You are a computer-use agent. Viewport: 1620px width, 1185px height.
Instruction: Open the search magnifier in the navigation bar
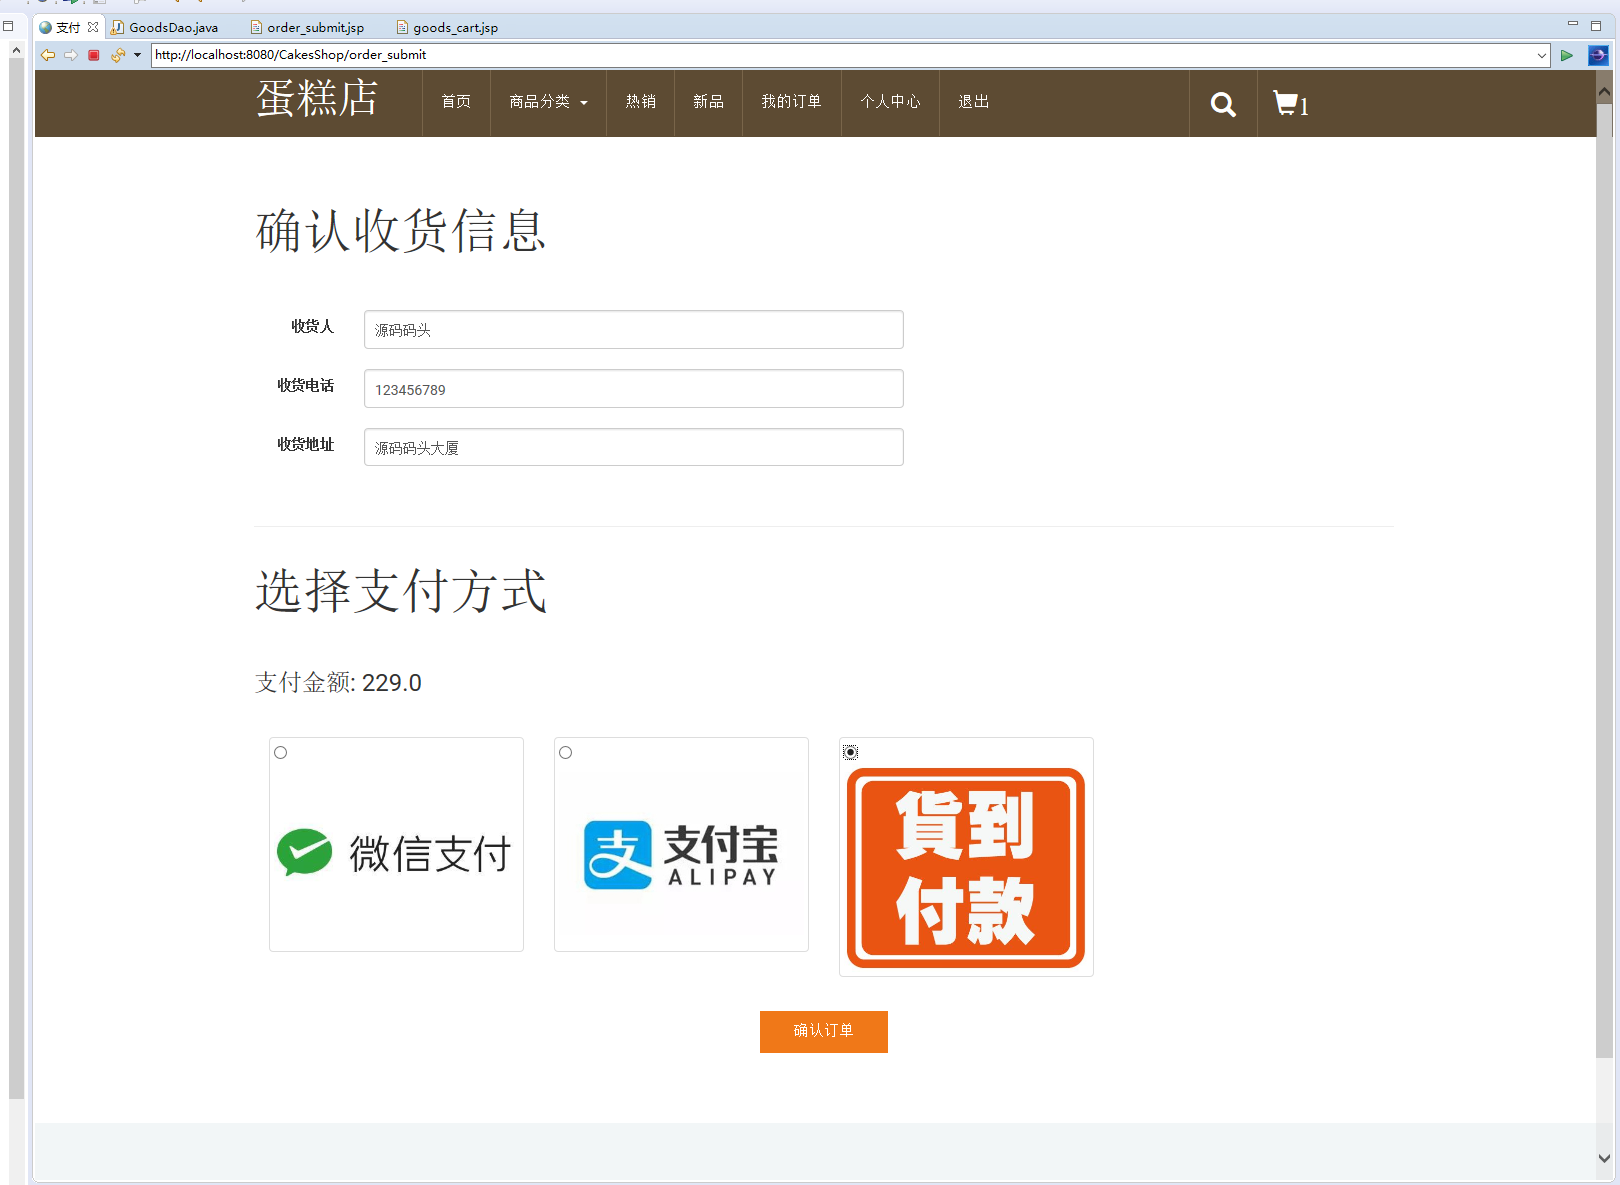[x=1222, y=103]
